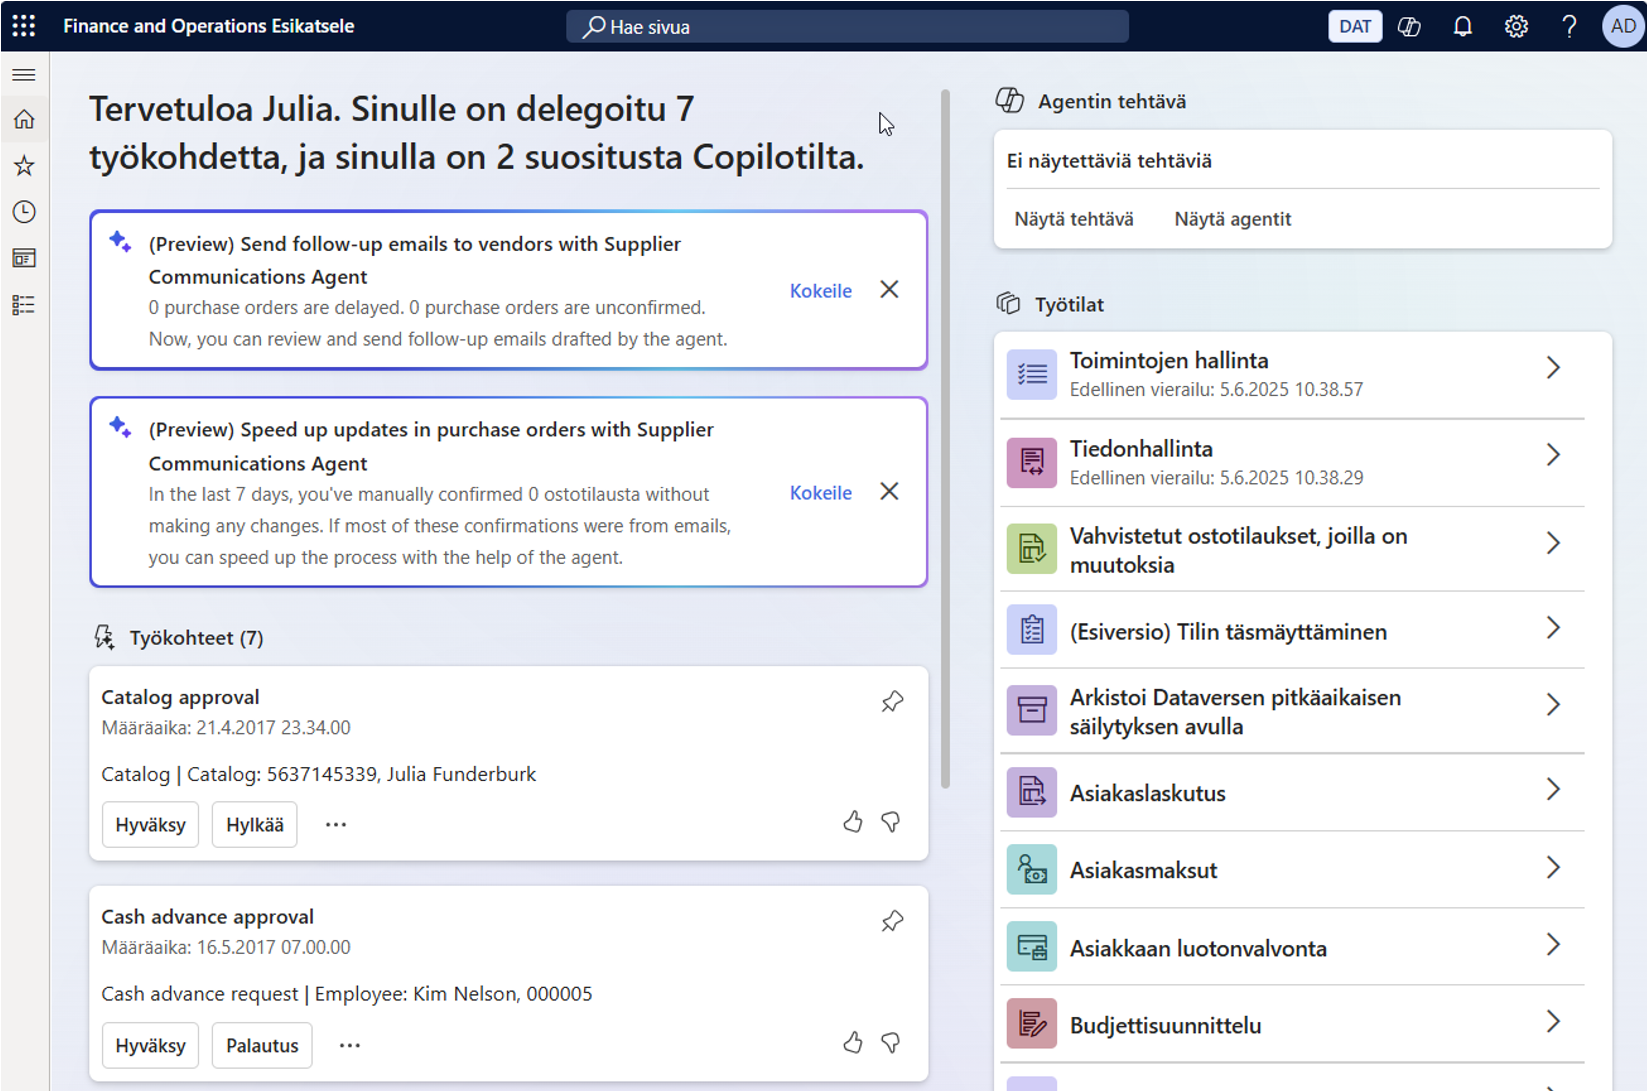Viewport: 1647px width, 1091px height.
Task: Thumbs up the Cash advance approval item
Action: tap(852, 1043)
